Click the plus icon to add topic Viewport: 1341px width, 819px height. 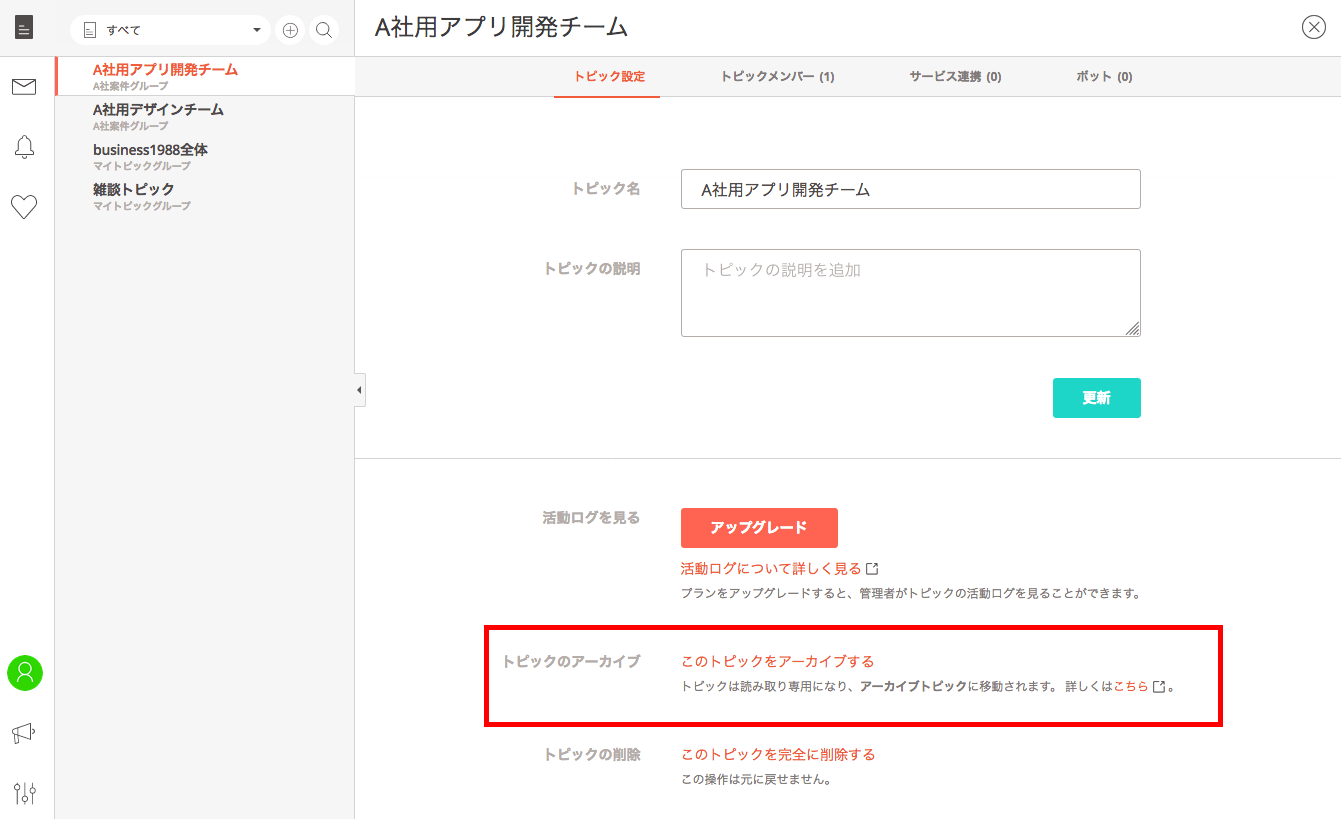[x=290, y=30]
